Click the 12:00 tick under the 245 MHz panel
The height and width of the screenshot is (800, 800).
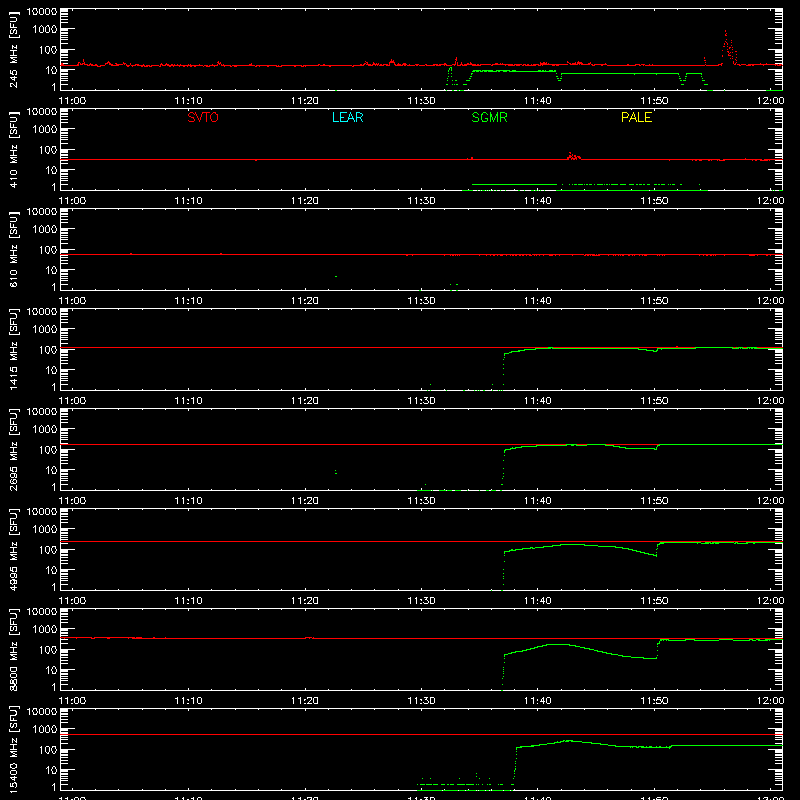(770, 101)
